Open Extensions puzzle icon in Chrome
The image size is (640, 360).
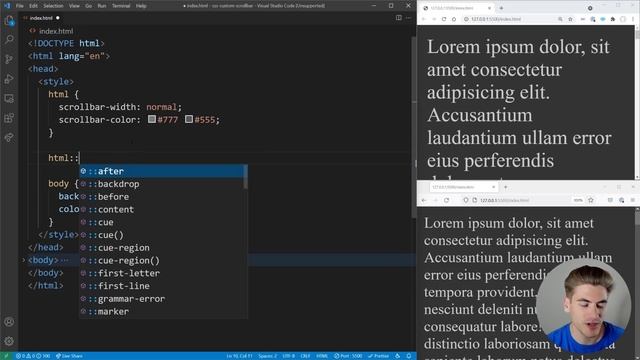pos(613,19)
